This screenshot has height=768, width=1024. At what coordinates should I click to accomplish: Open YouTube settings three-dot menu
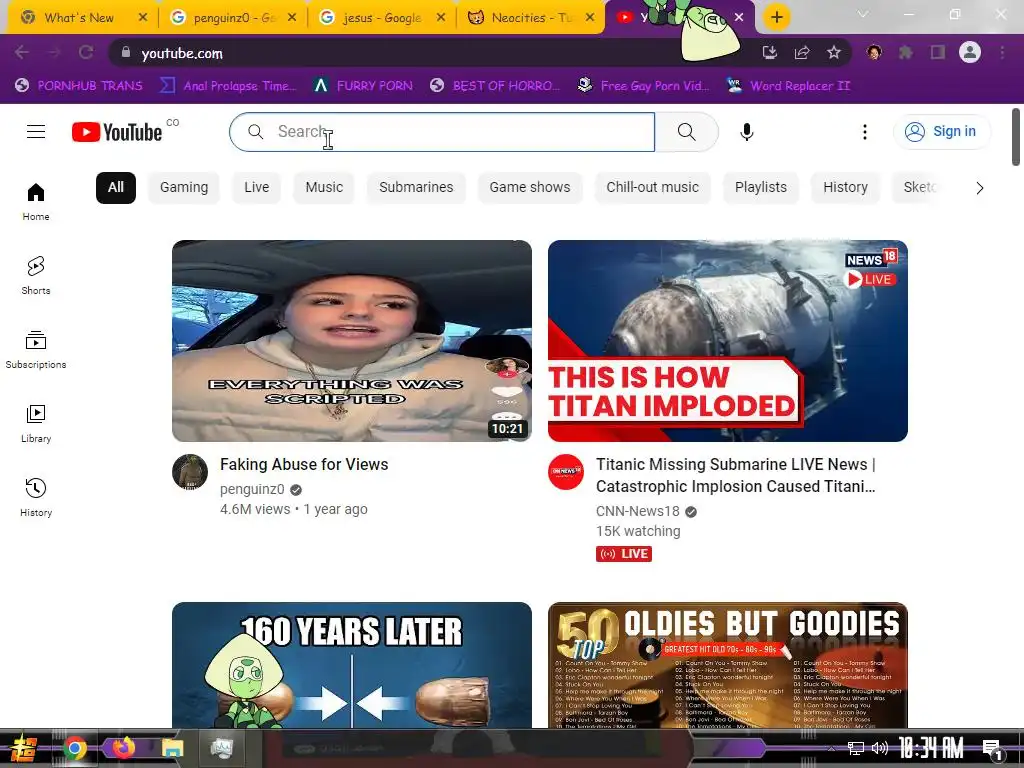click(x=865, y=132)
